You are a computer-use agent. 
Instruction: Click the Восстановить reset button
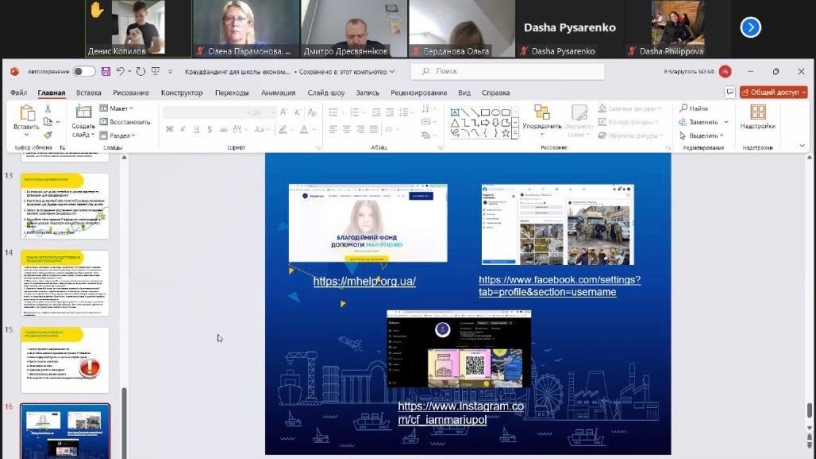click(125, 122)
